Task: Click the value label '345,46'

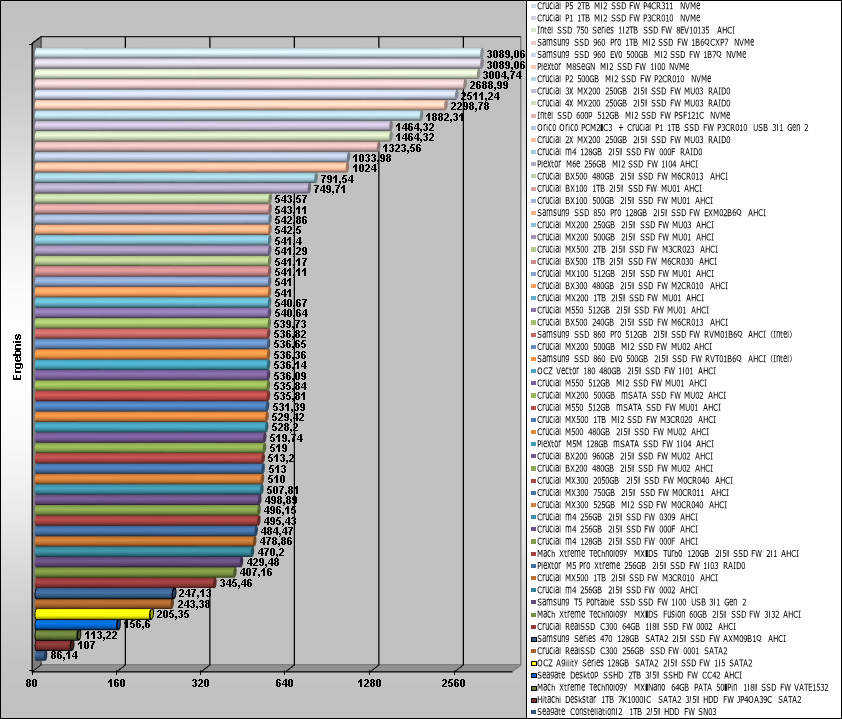Action: (x=236, y=583)
